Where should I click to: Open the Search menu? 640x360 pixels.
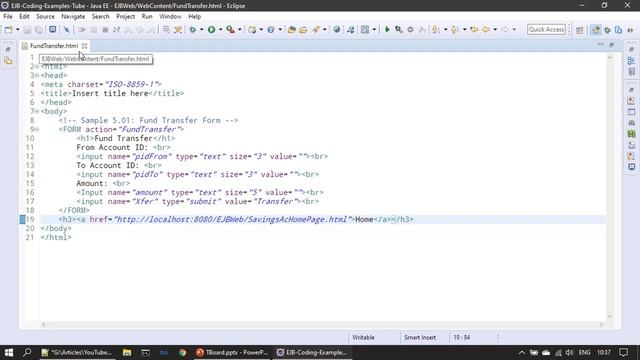pyautogui.click(x=100, y=16)
